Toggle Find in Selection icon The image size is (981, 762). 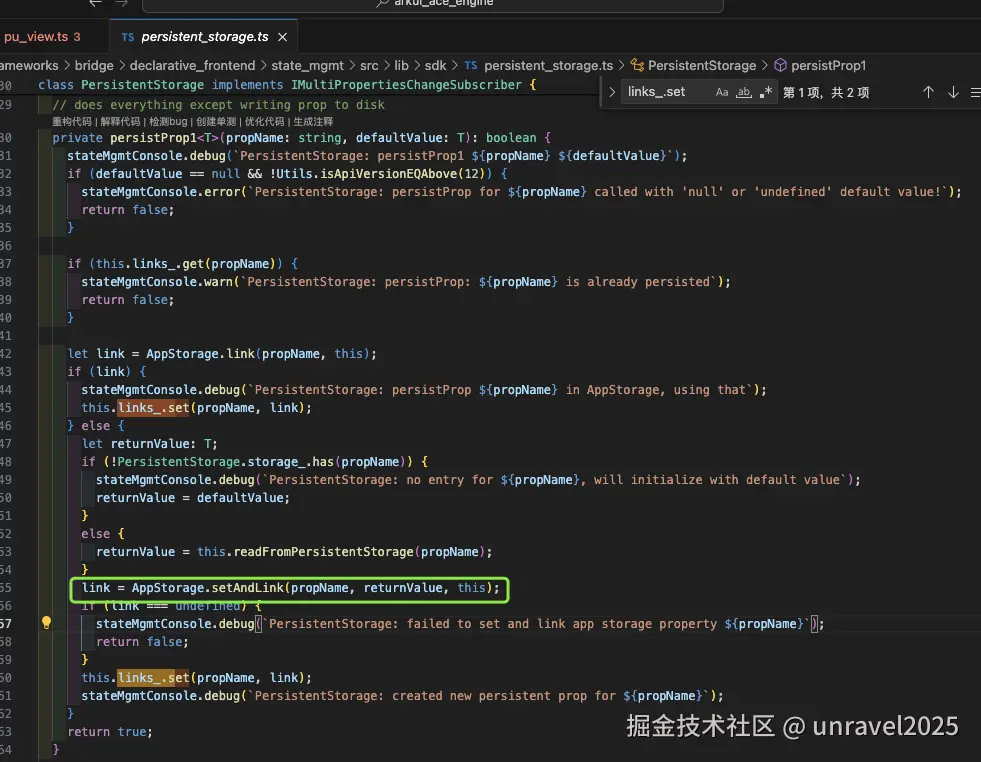(x=975, y=93)
